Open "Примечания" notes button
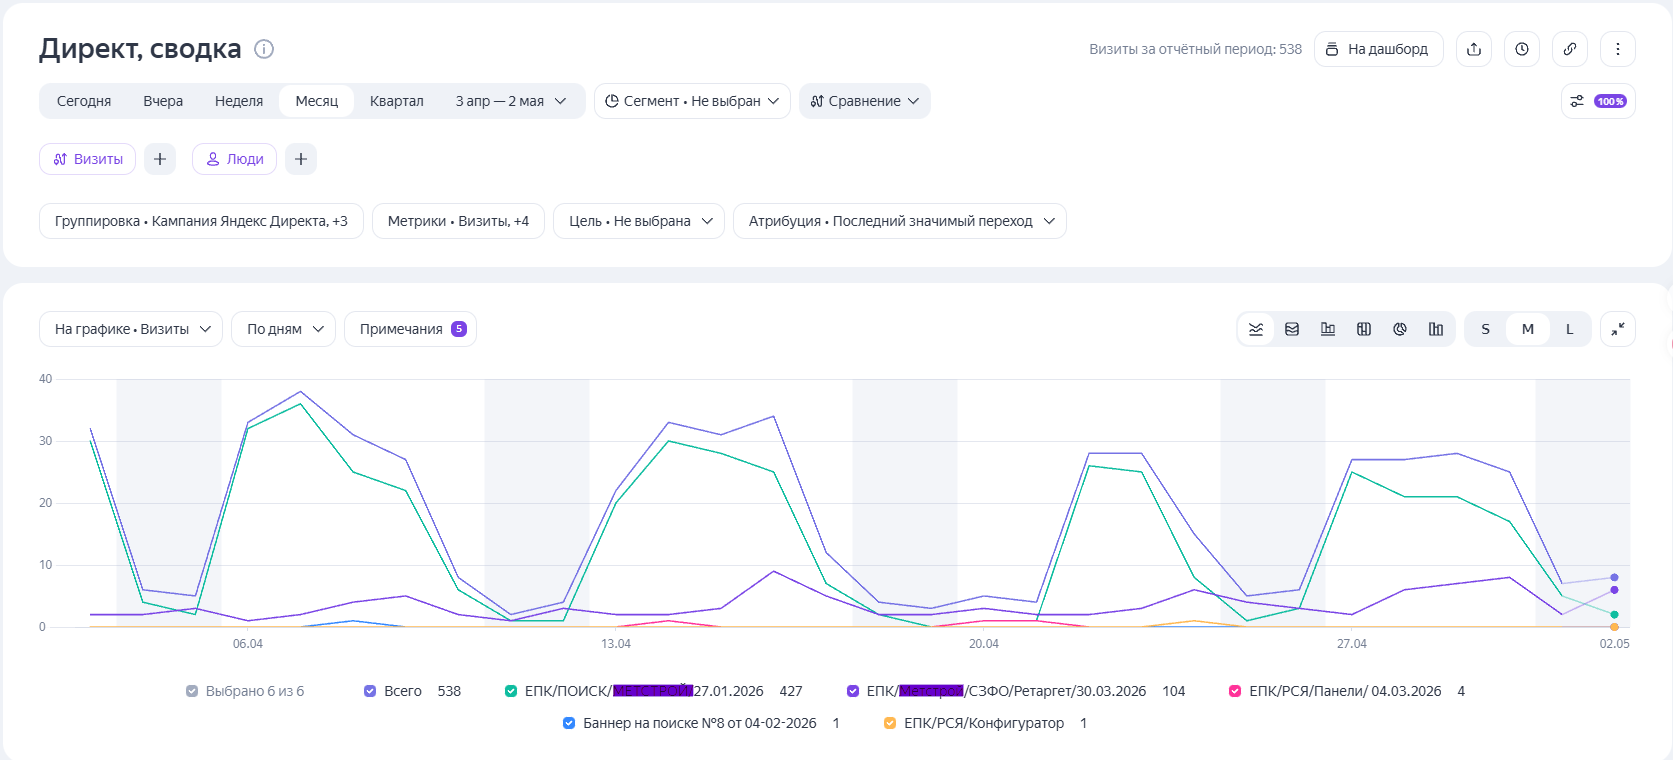 click(x=410, y=329)
